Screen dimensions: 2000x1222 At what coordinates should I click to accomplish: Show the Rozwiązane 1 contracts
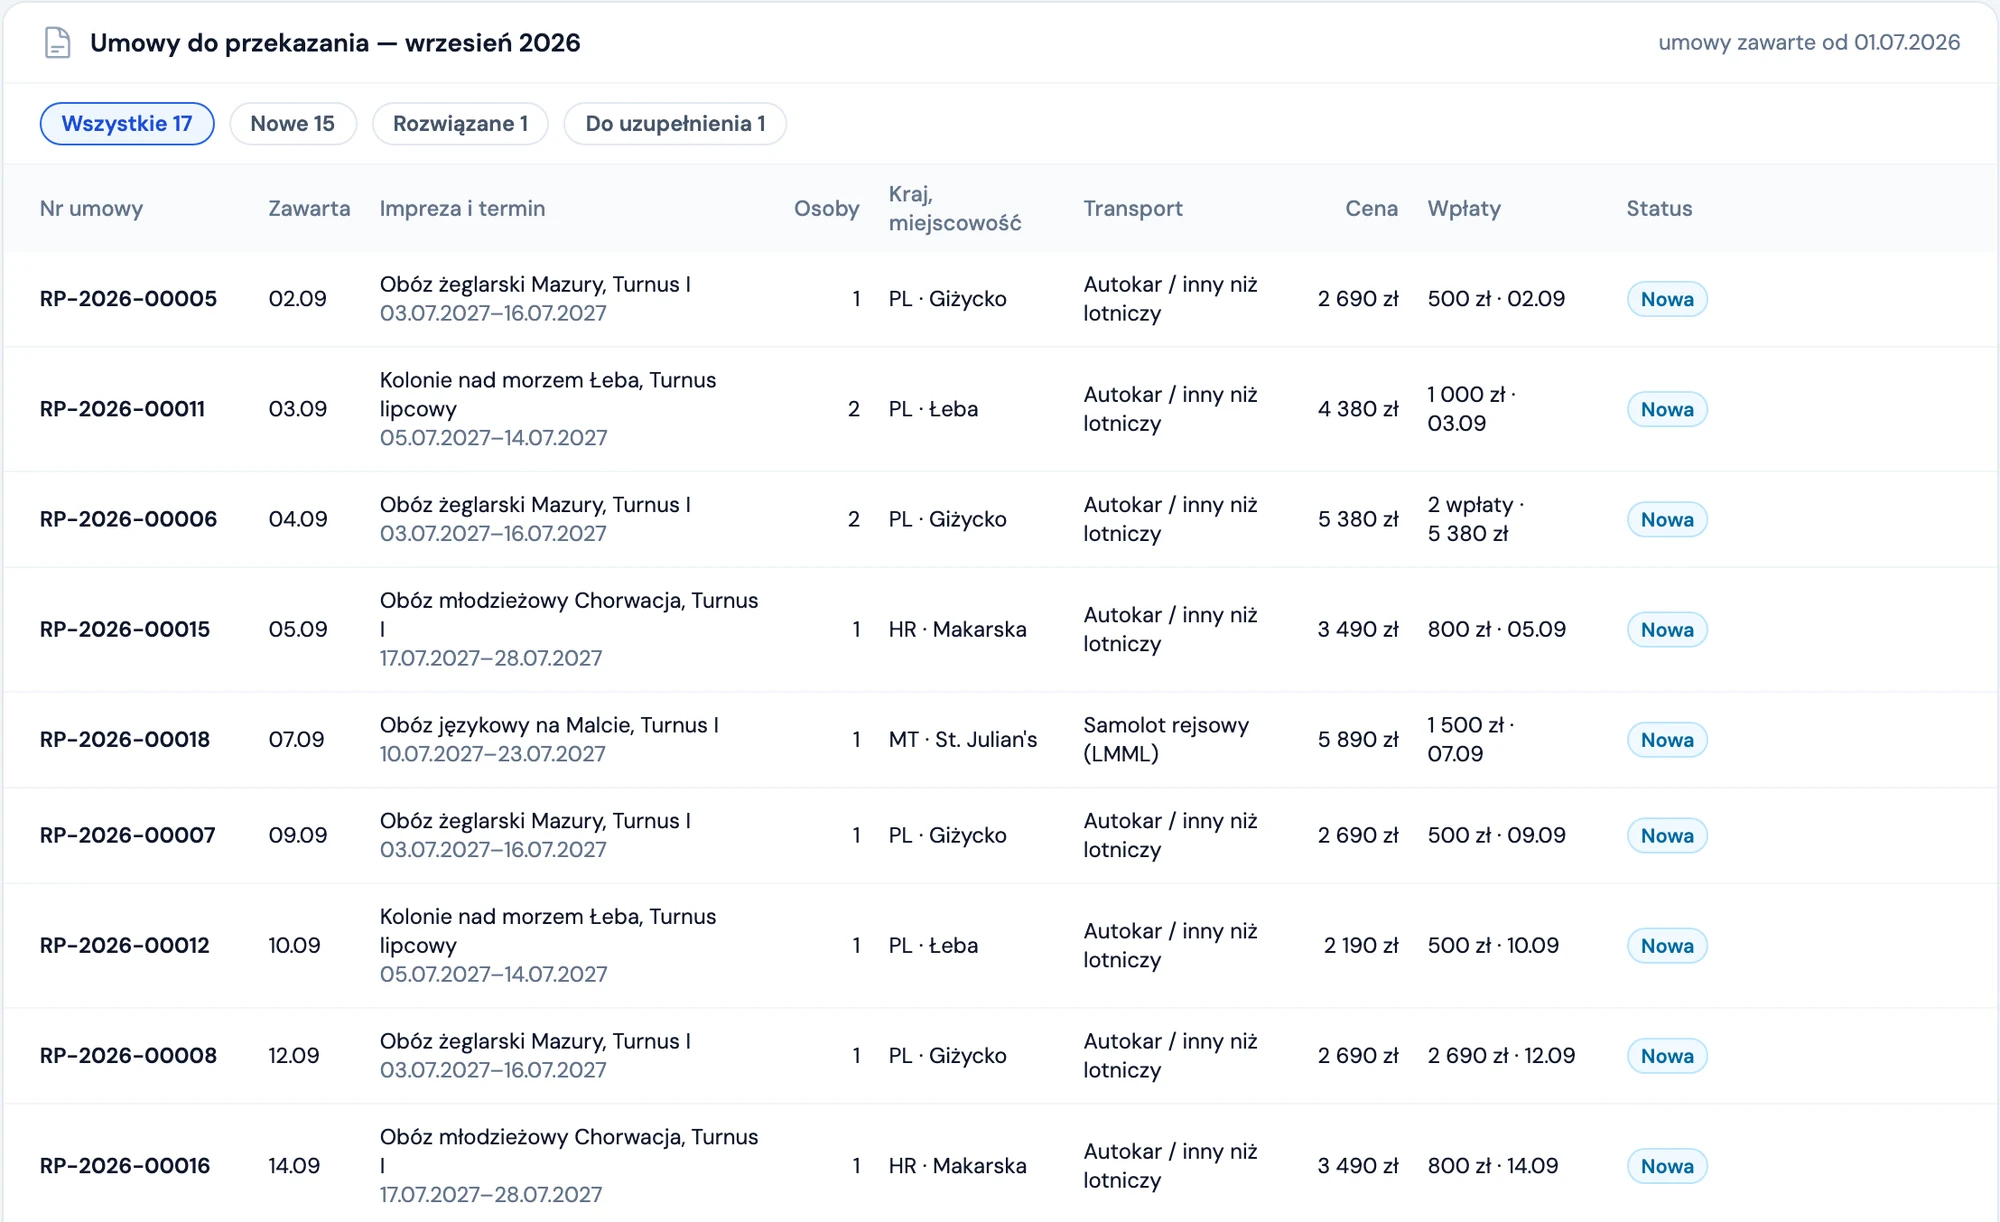point(460,124)
